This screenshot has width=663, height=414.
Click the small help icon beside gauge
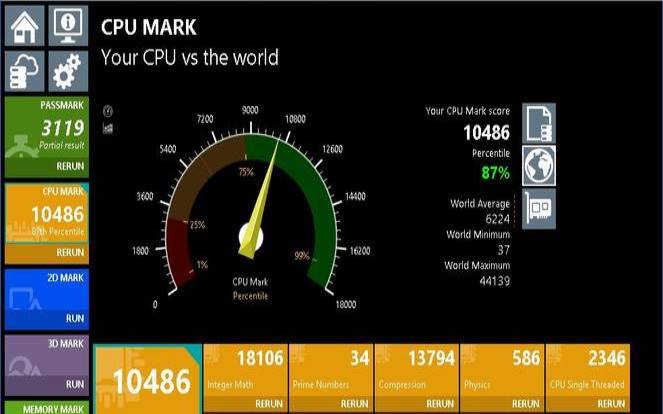click(108, 111)
